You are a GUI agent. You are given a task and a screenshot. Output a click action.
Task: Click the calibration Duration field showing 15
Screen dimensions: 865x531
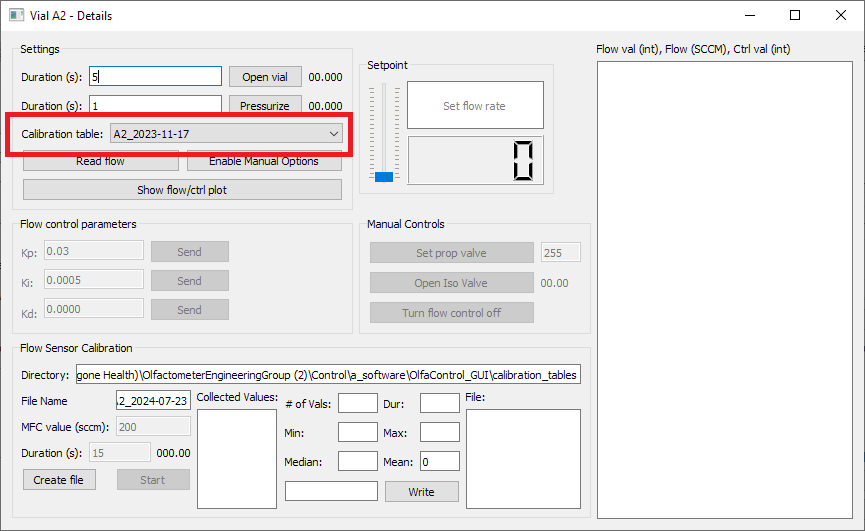point(120,453)
